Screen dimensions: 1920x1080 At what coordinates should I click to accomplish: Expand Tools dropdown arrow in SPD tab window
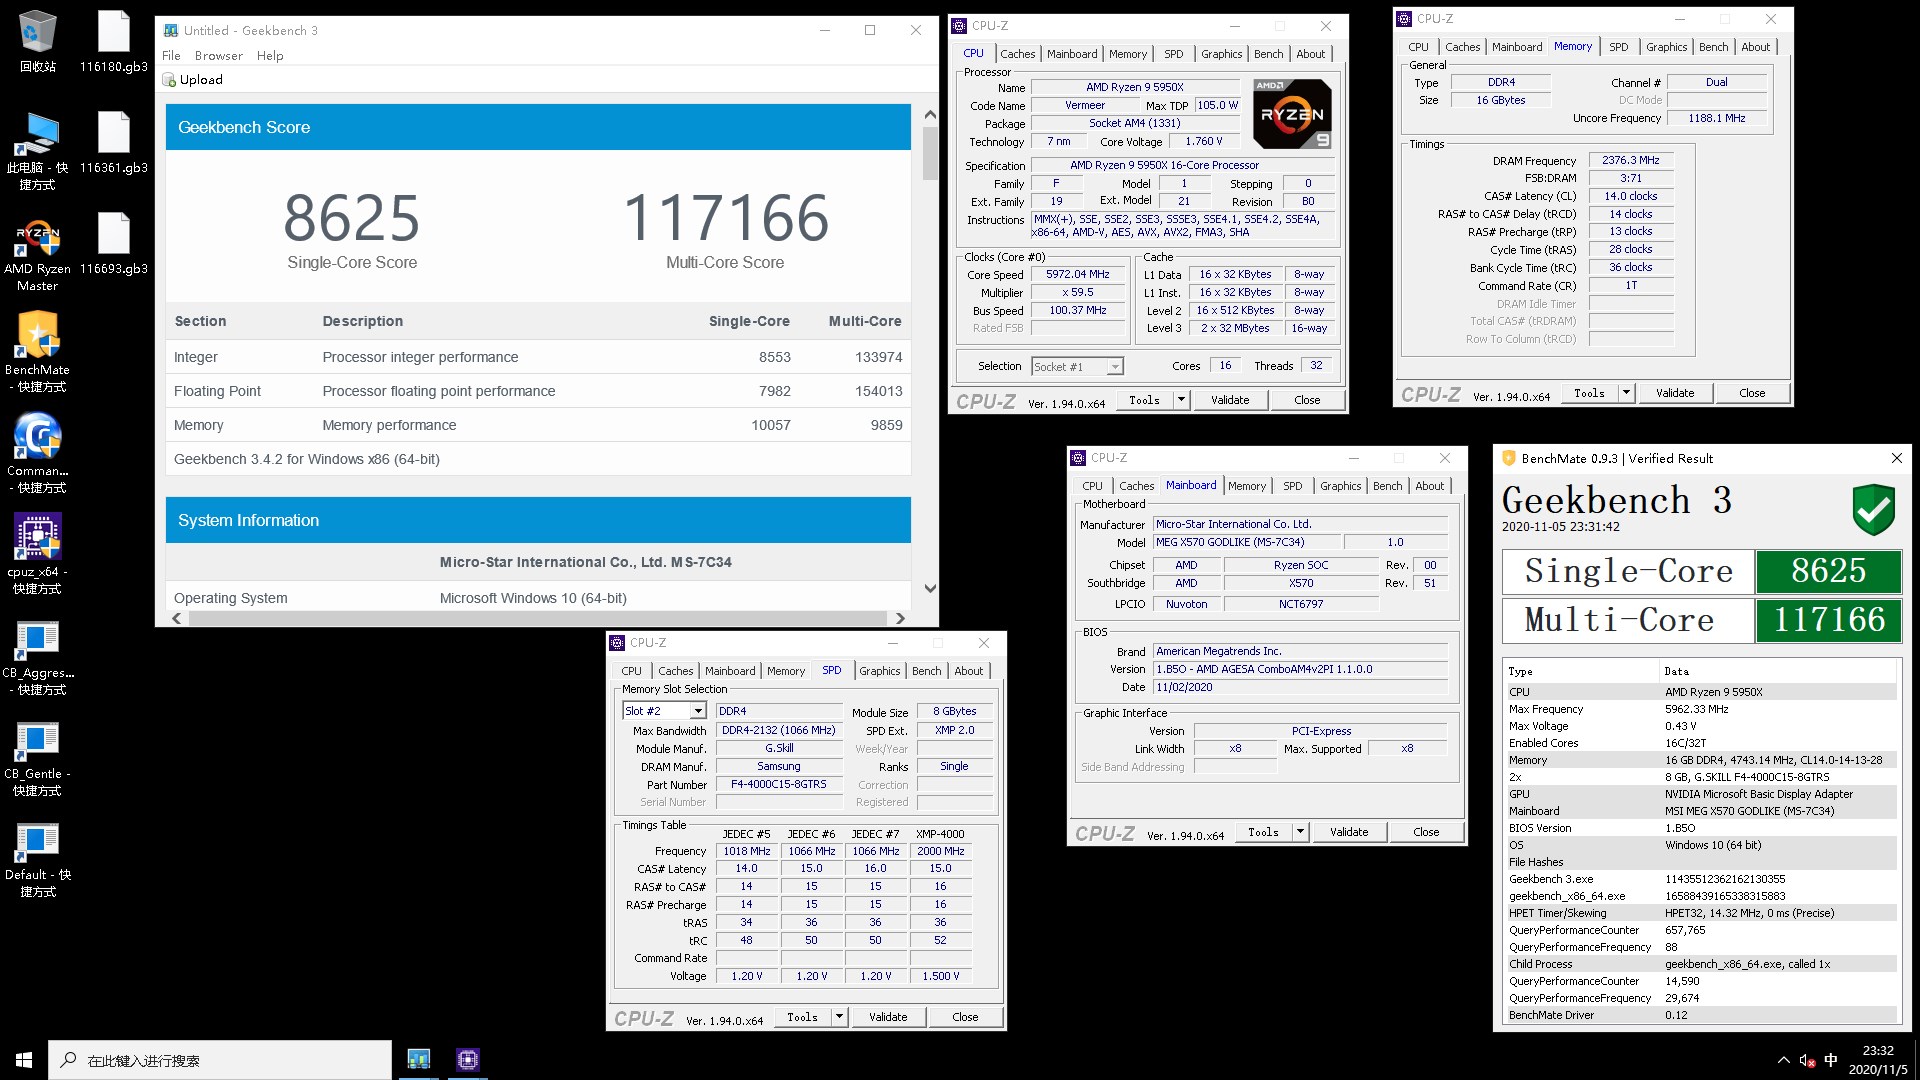pos(839,1017)
